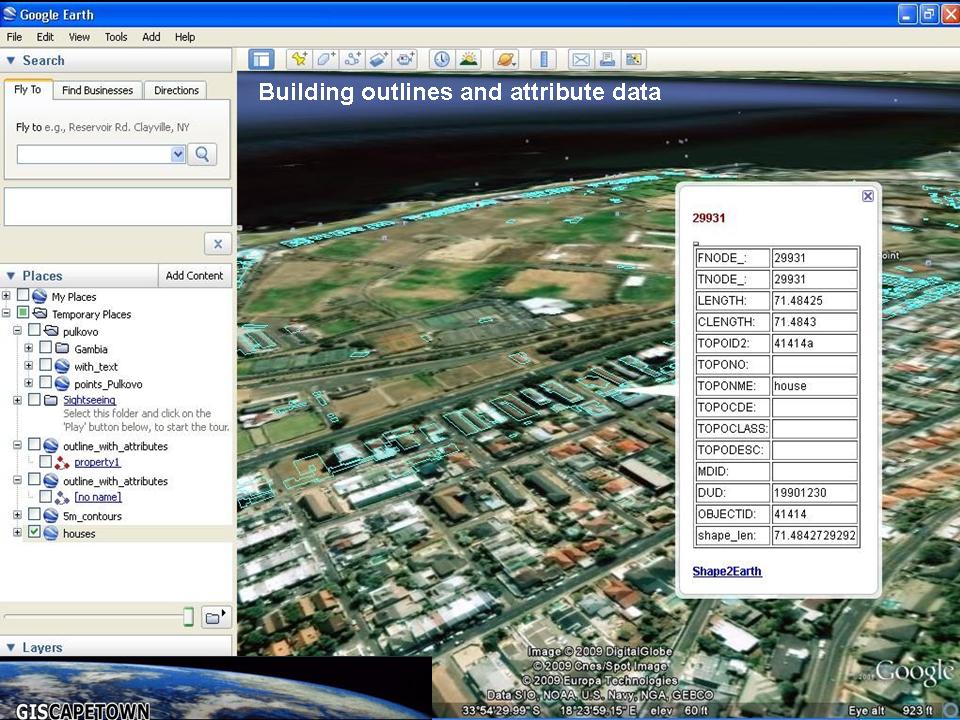Close the 29931 attribute balloon
The width and height of the screenshot is (960, 720).
(868, 196)
